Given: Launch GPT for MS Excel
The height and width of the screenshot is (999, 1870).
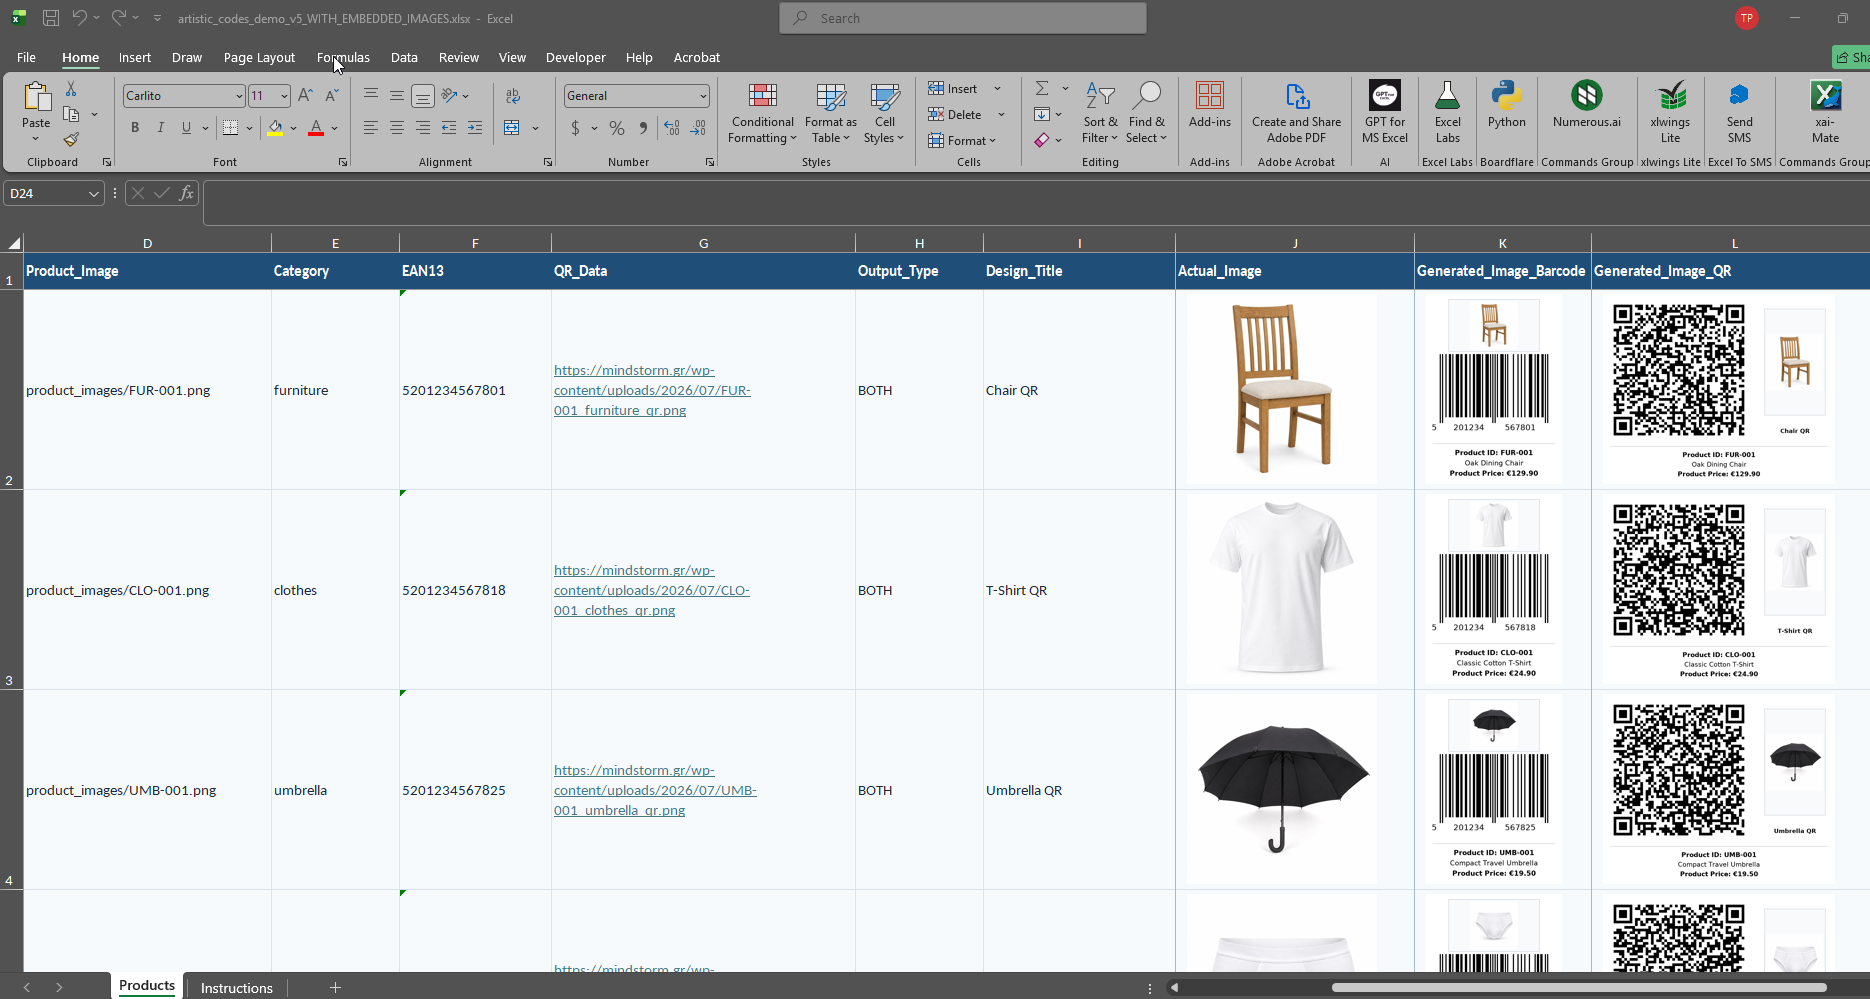Looking at the screenshot, I should 1385,113.
